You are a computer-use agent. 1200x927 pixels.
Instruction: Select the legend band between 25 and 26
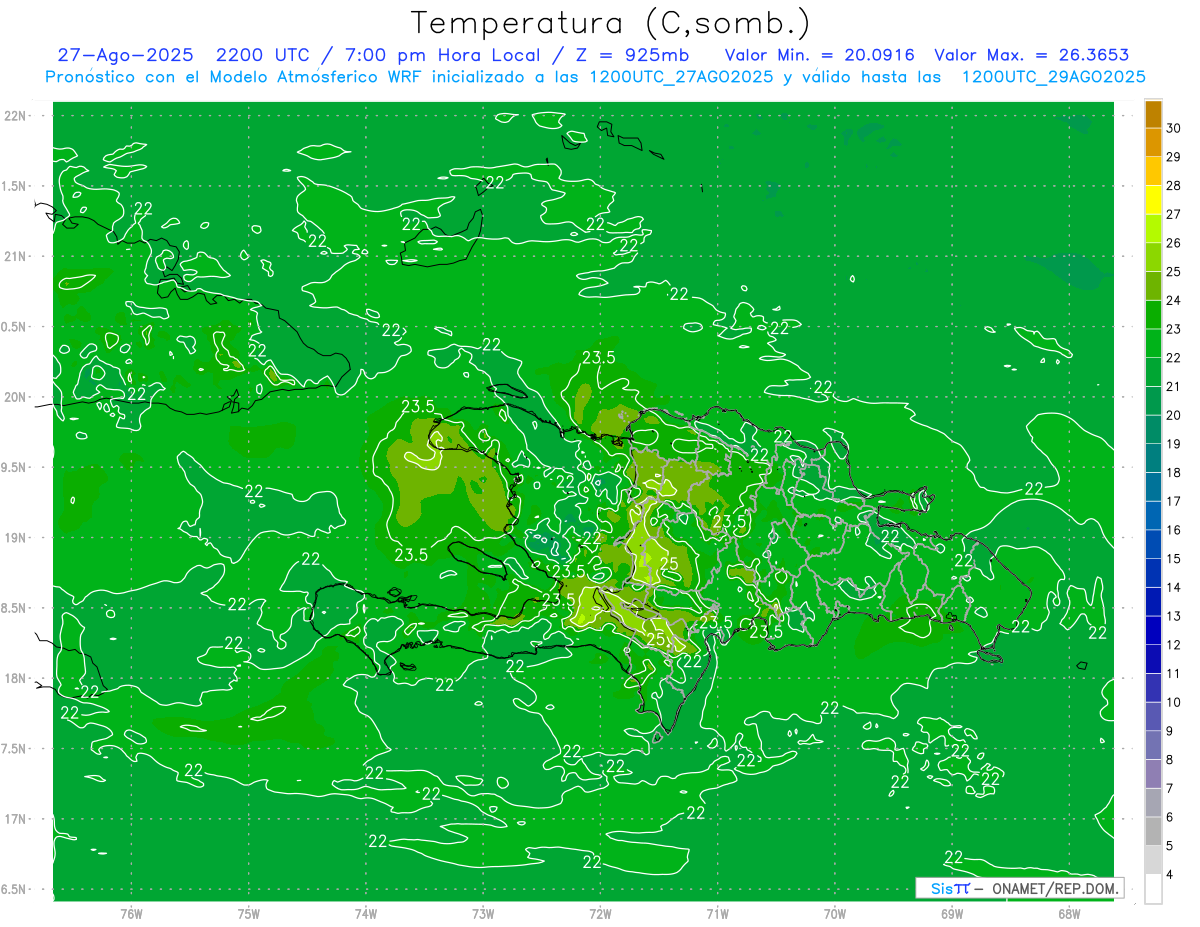1153,257
